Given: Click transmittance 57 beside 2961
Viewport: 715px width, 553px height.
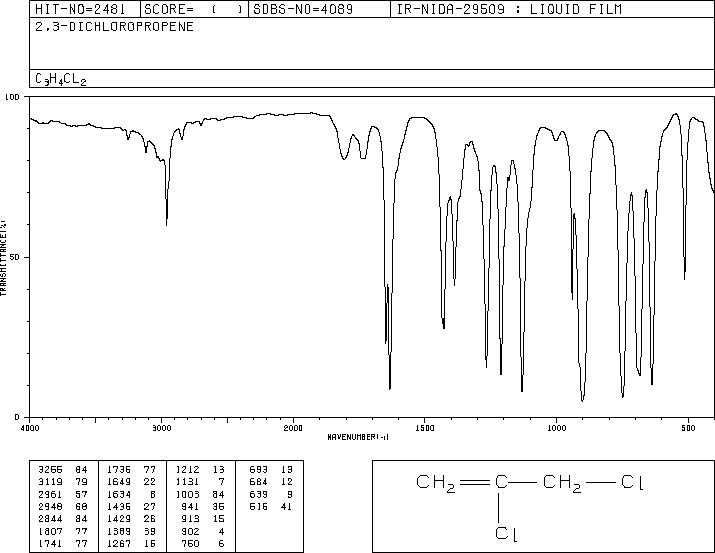Looking at the screenshot, I should (x=81, y=494).
